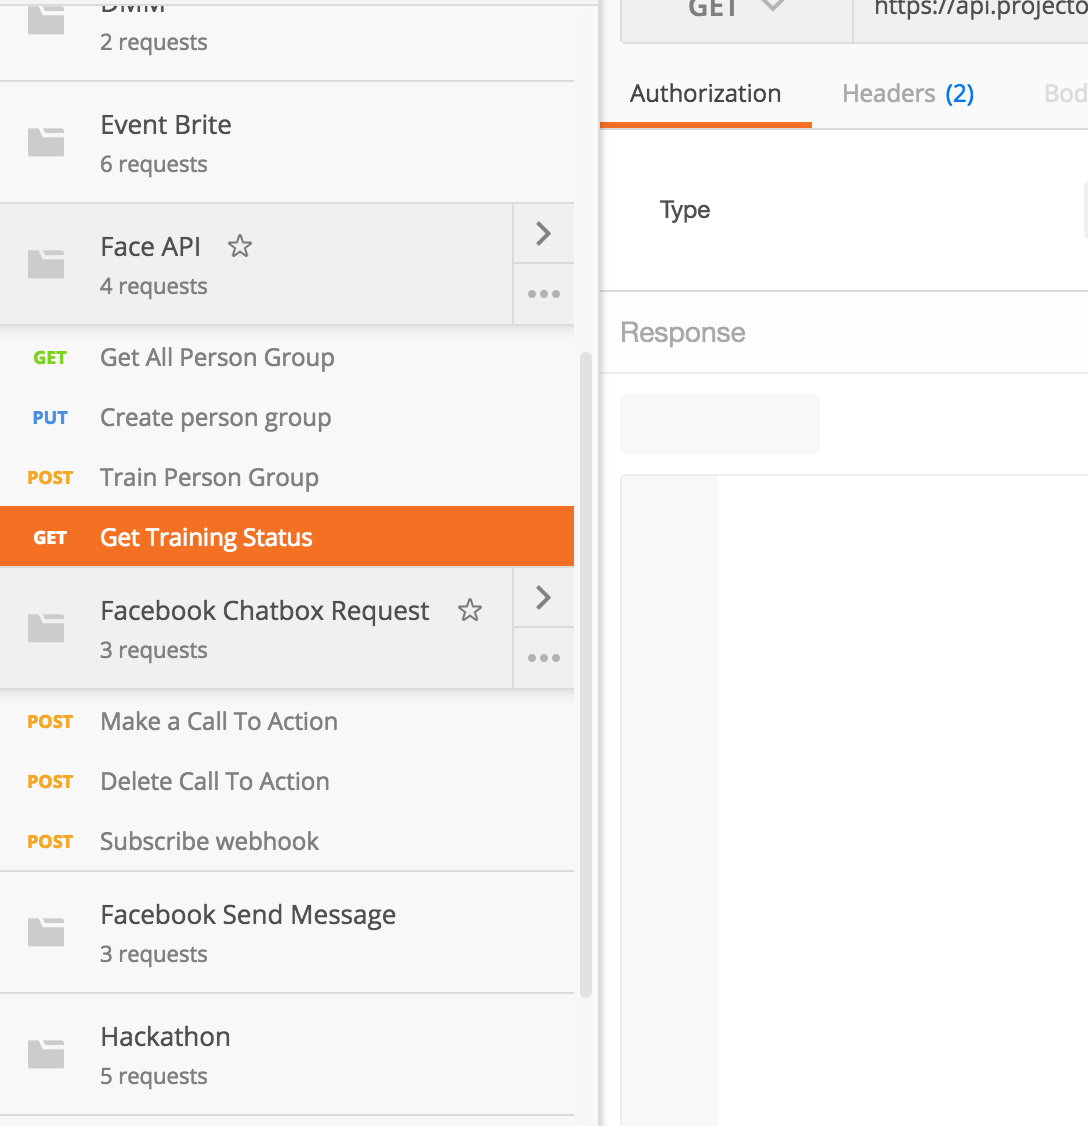The width and height of the screenshot is (1088, 1126).
Task: Switch to the Headers tab
Action: pos(907,94)
